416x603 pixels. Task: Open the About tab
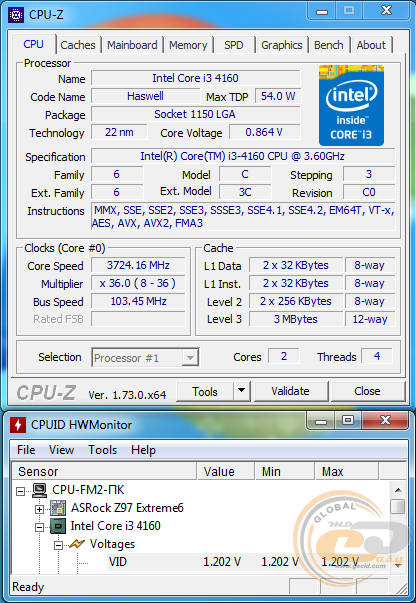(371, 45)
